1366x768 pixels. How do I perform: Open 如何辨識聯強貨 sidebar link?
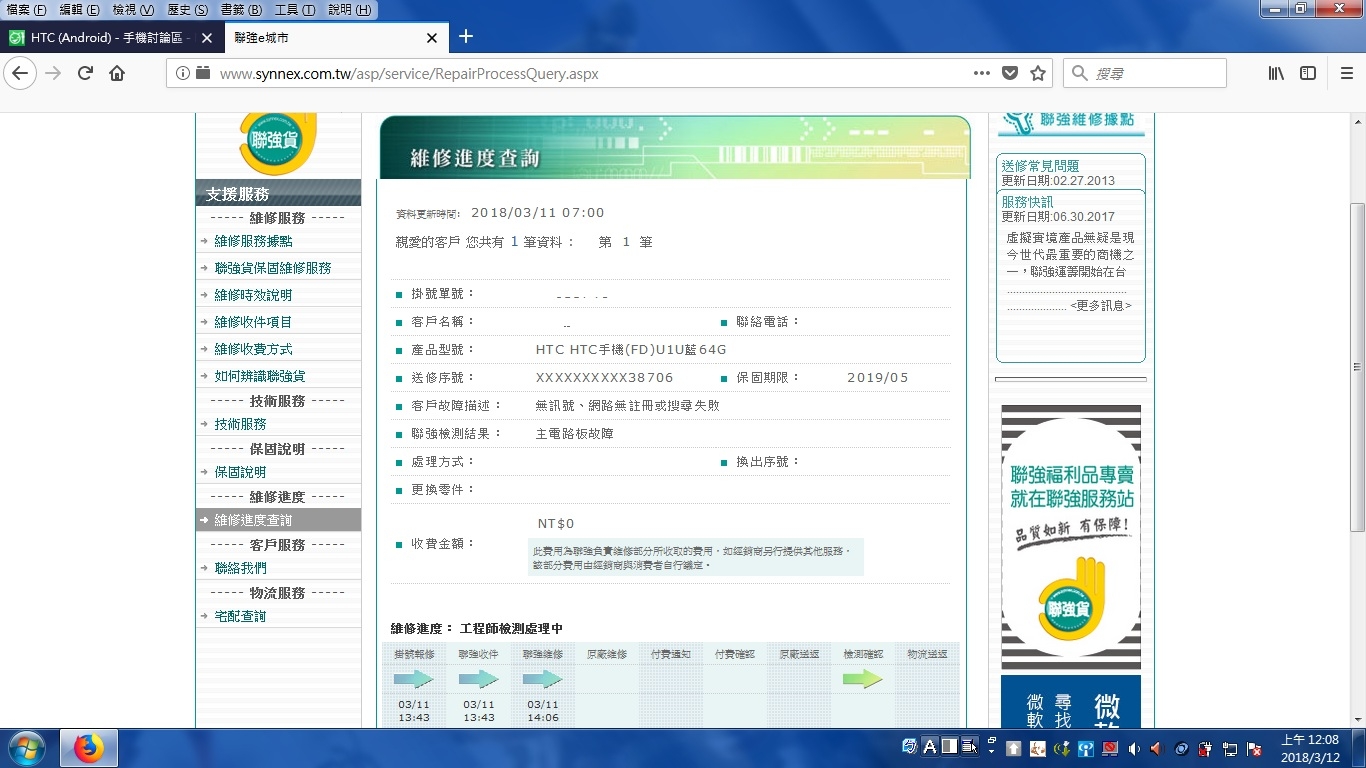coord(260,376)
